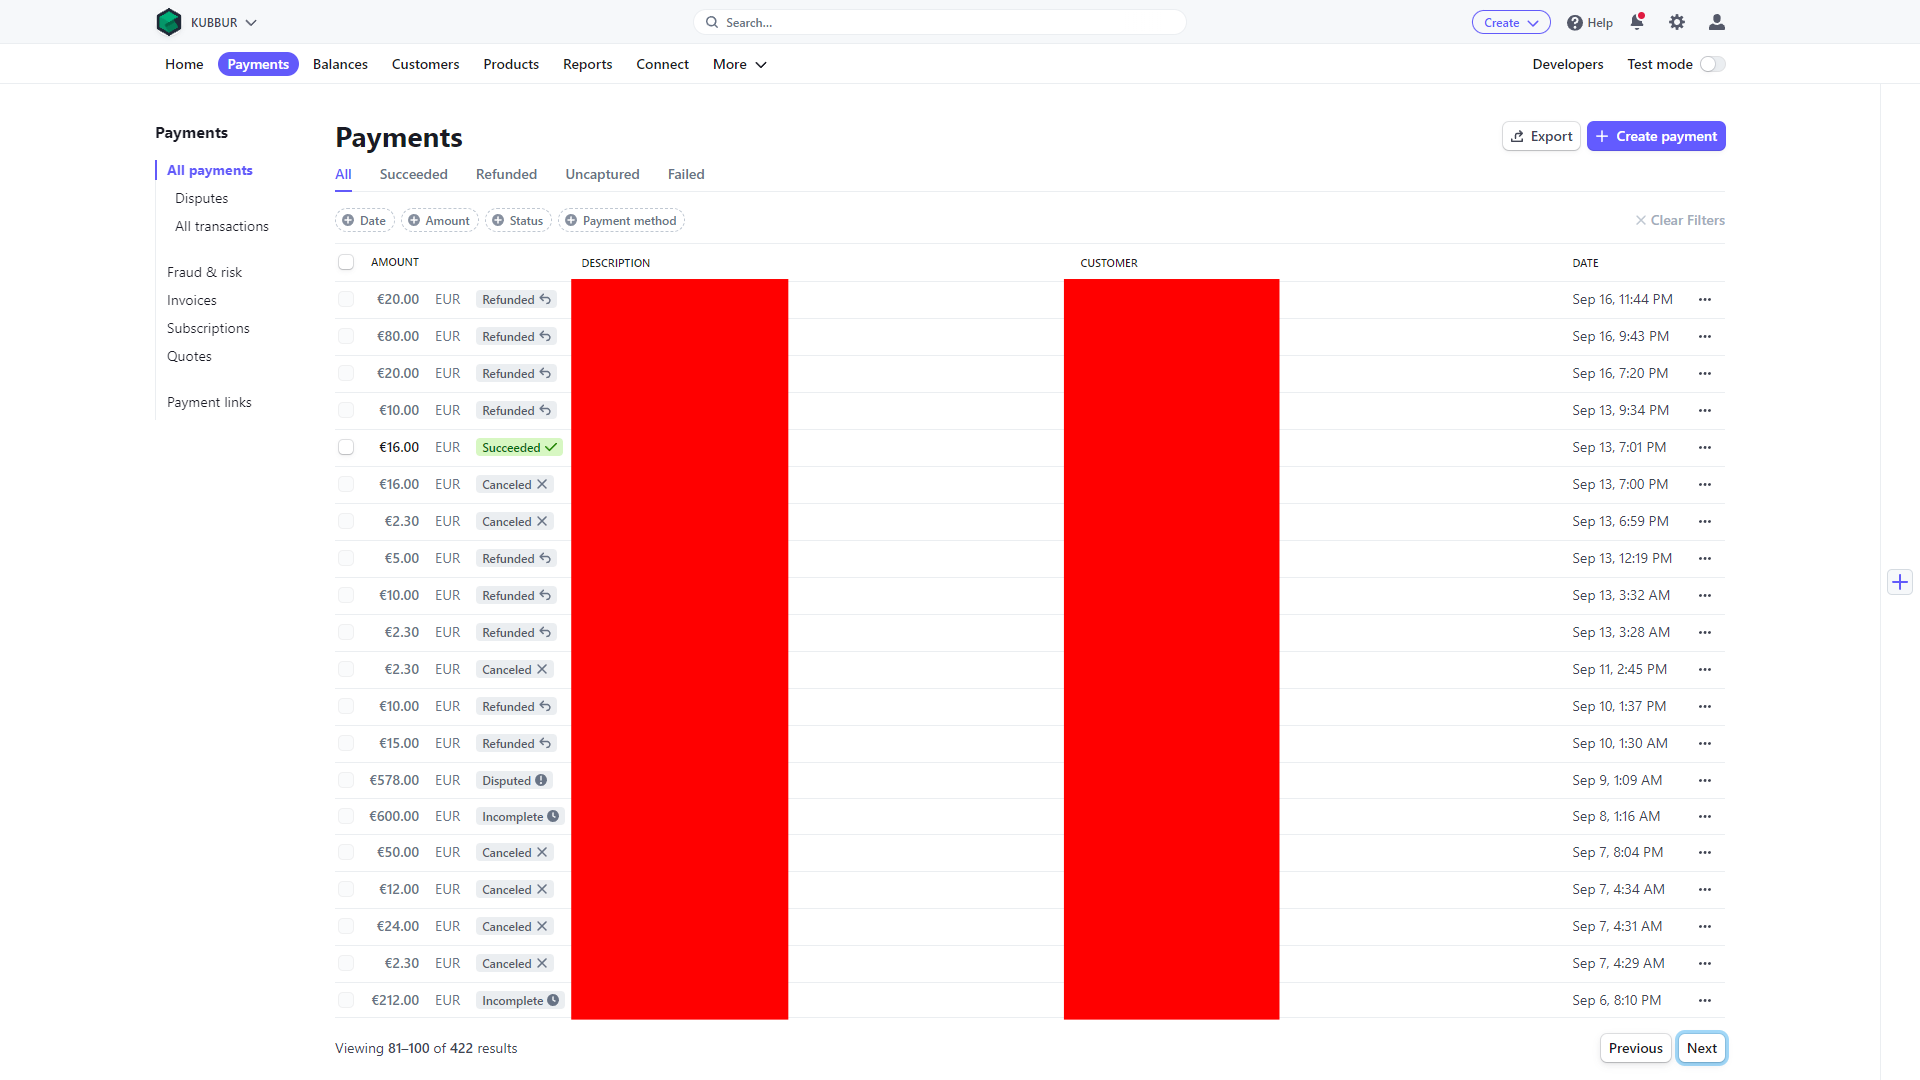Click the Create payment button
Screen dimensions: 1920x1080
1655,136
